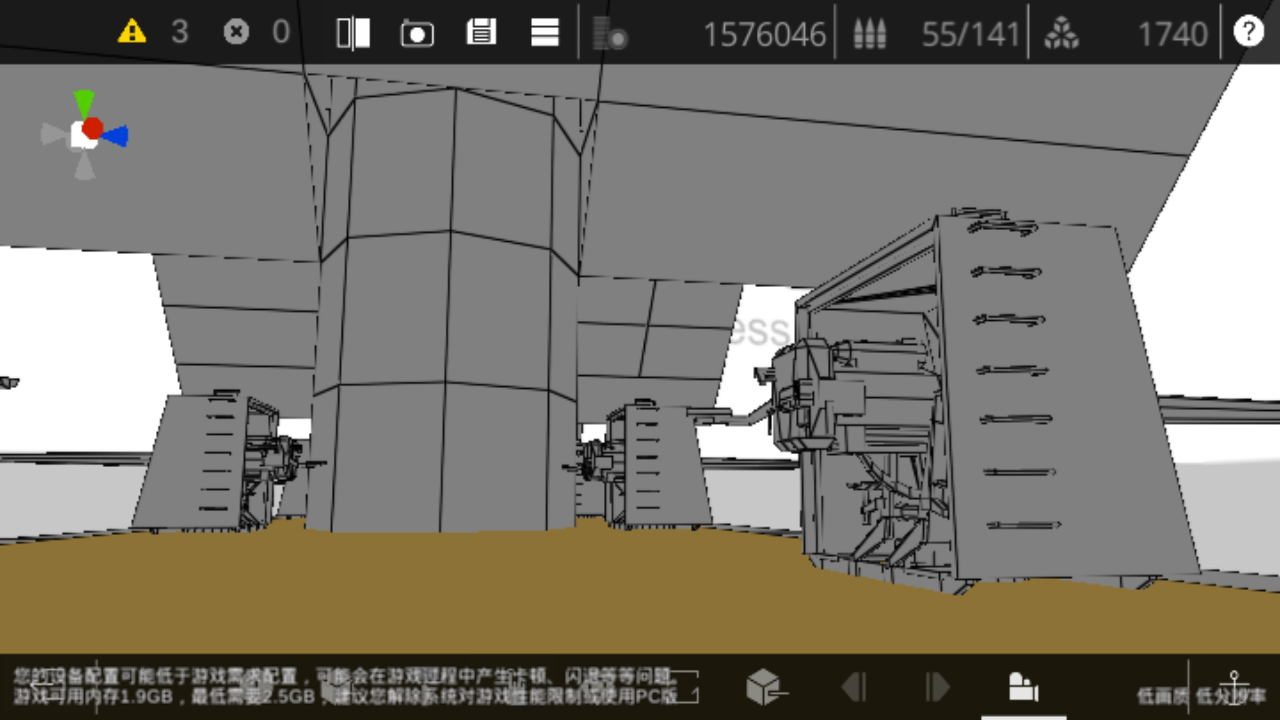Screen dimensions: 1280x720
Task: Toggle the 低画质 low quality label
Action: (x=1162, y=696)
